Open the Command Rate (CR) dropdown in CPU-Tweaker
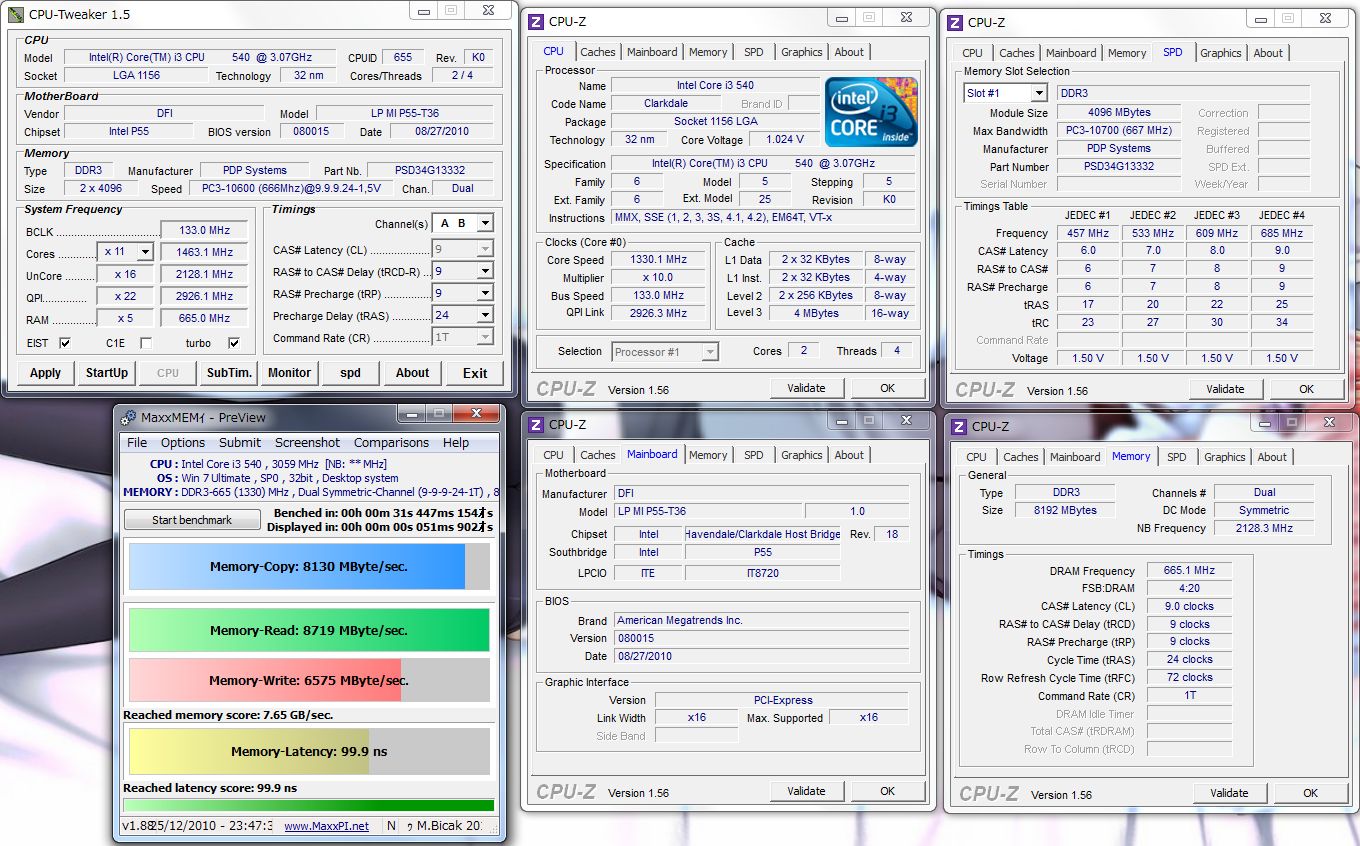 485,337
